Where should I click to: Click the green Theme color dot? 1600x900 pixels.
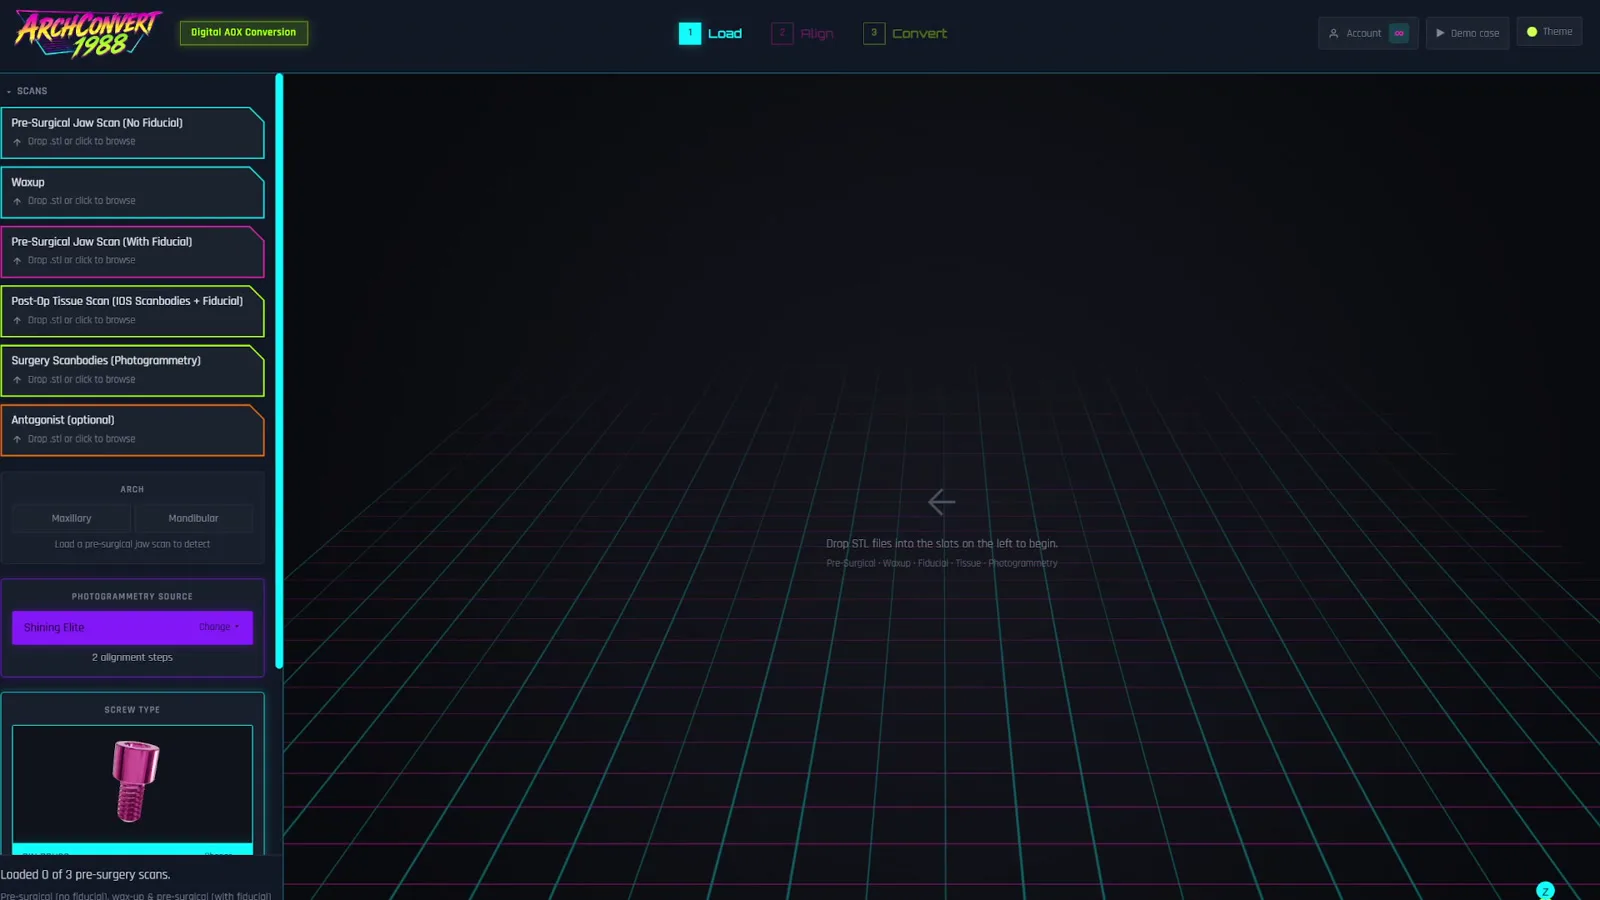pyautogui.click(x=1532, y=32)
